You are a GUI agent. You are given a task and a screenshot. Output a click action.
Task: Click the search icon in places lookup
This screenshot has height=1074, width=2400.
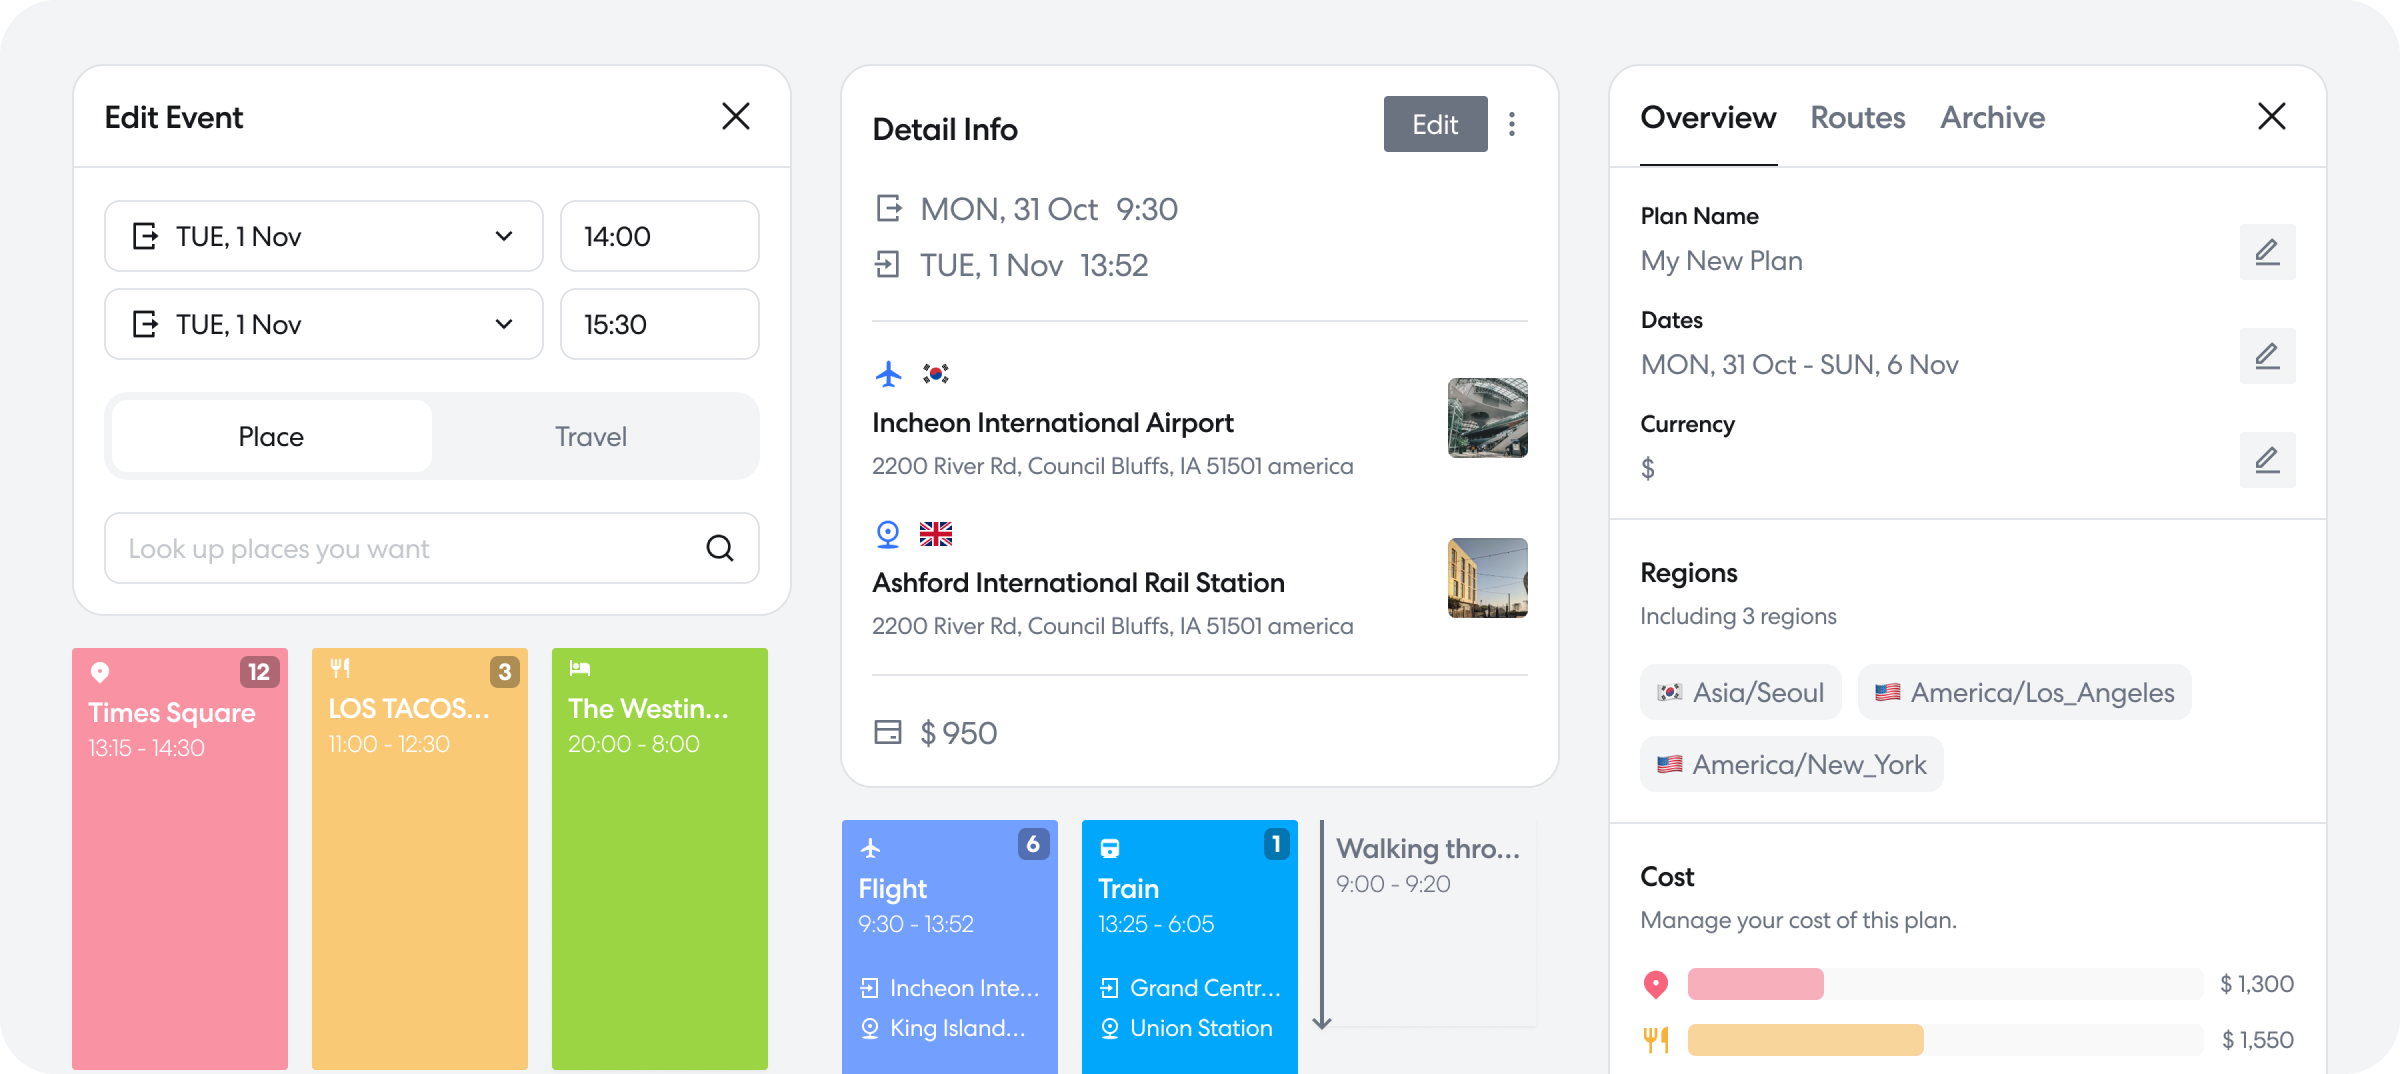[x=720, y=548]
